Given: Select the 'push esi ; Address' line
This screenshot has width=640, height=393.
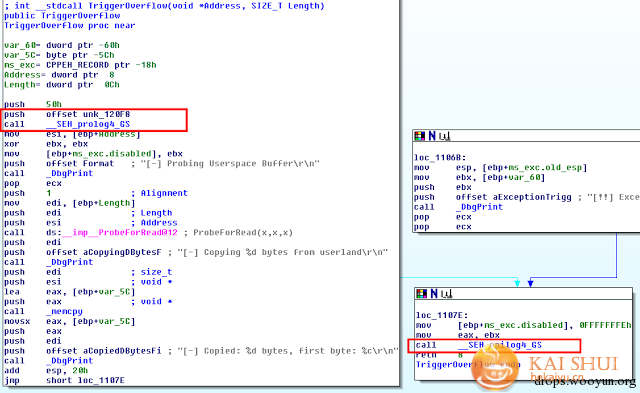Looking at the screenshot, I should pos(91,222).
